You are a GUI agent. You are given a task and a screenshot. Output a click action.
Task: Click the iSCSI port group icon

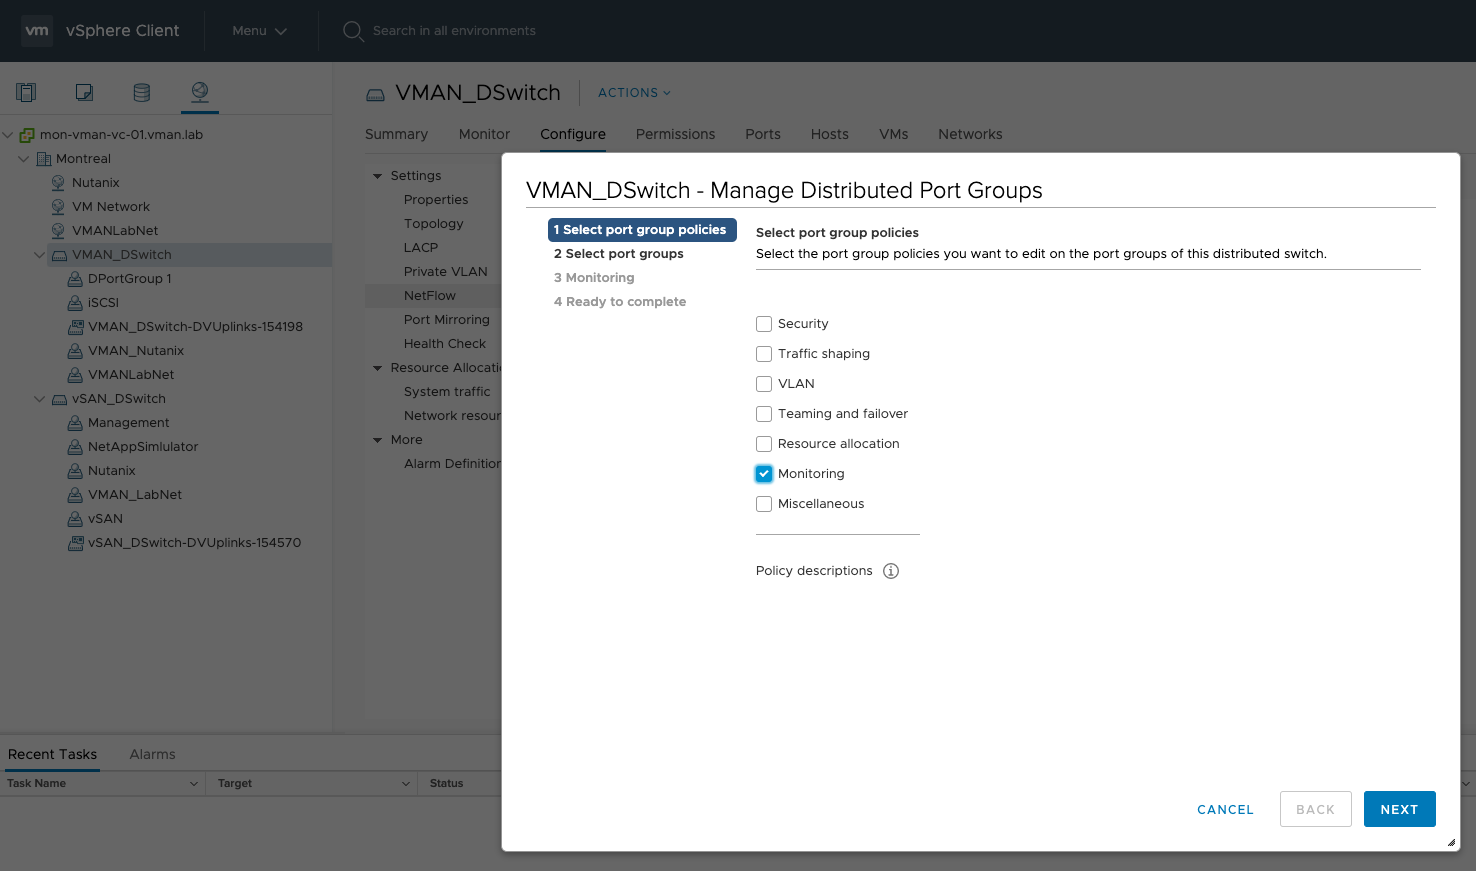tap(75, 303)
